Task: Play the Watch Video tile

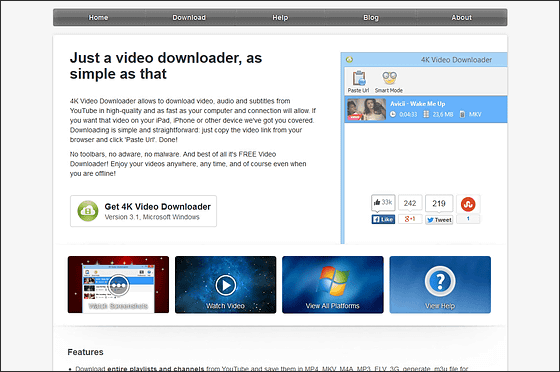Action: click(x=225, y=285)
